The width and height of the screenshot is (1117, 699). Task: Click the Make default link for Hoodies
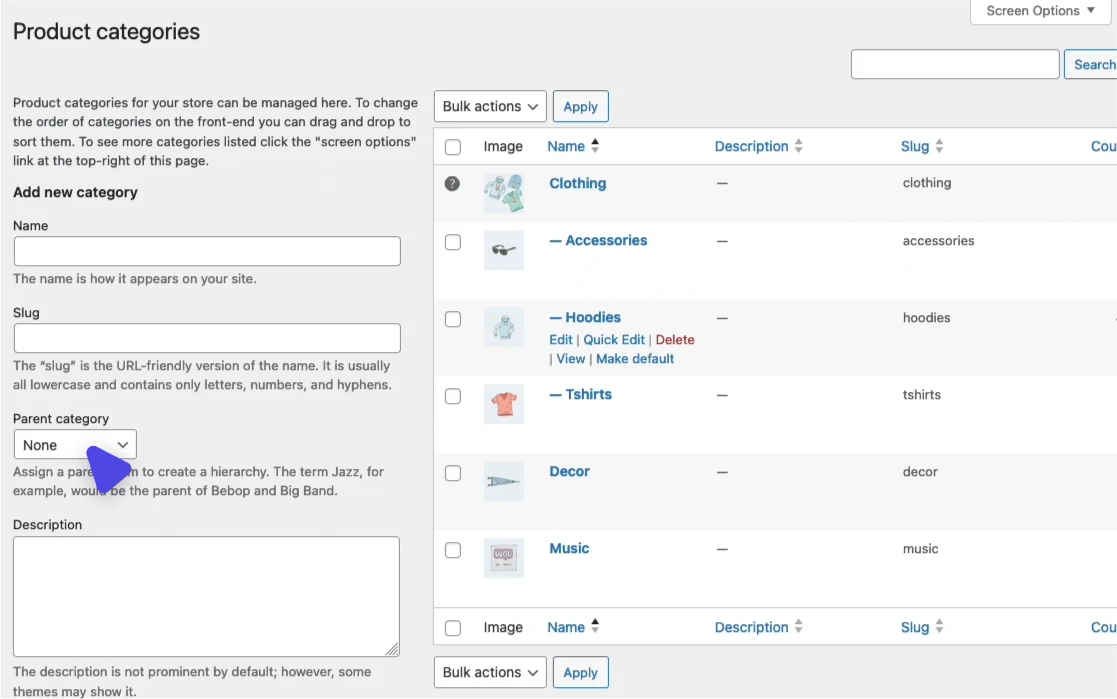coord(635,359)
